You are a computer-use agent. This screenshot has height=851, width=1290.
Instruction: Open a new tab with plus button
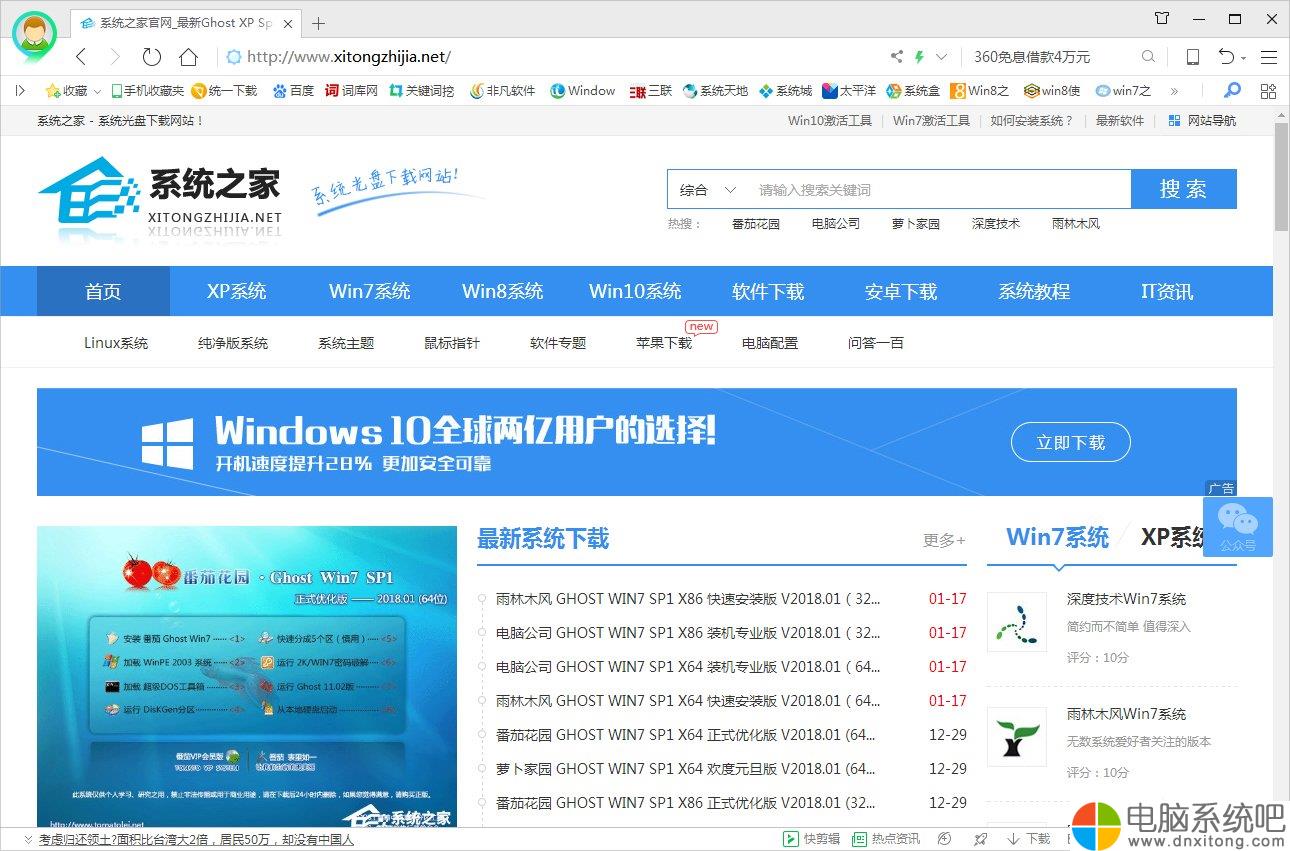(318, 23)
